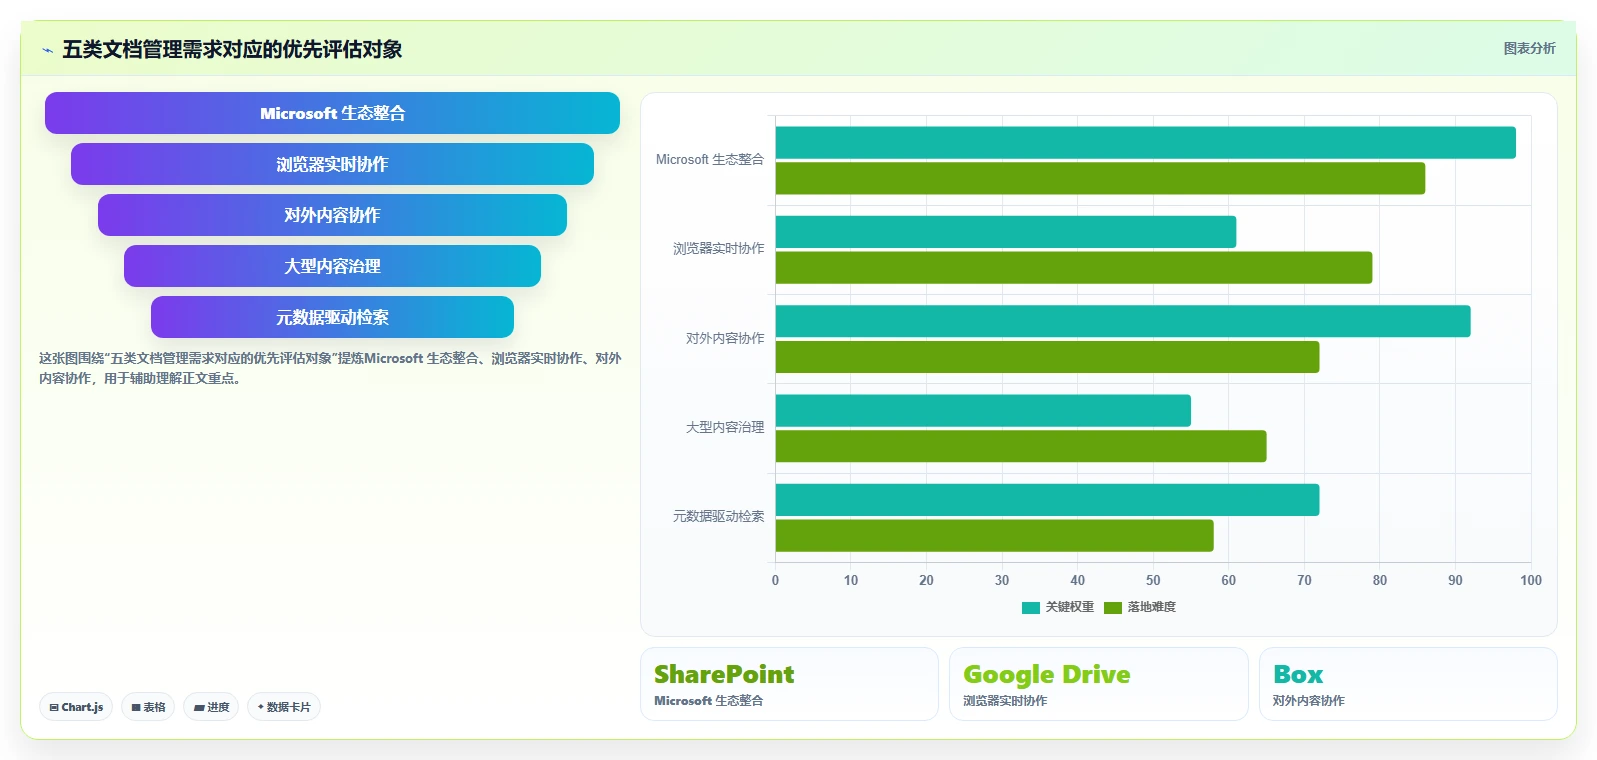Click the x-axis value 0

click(x=775, y=580)
